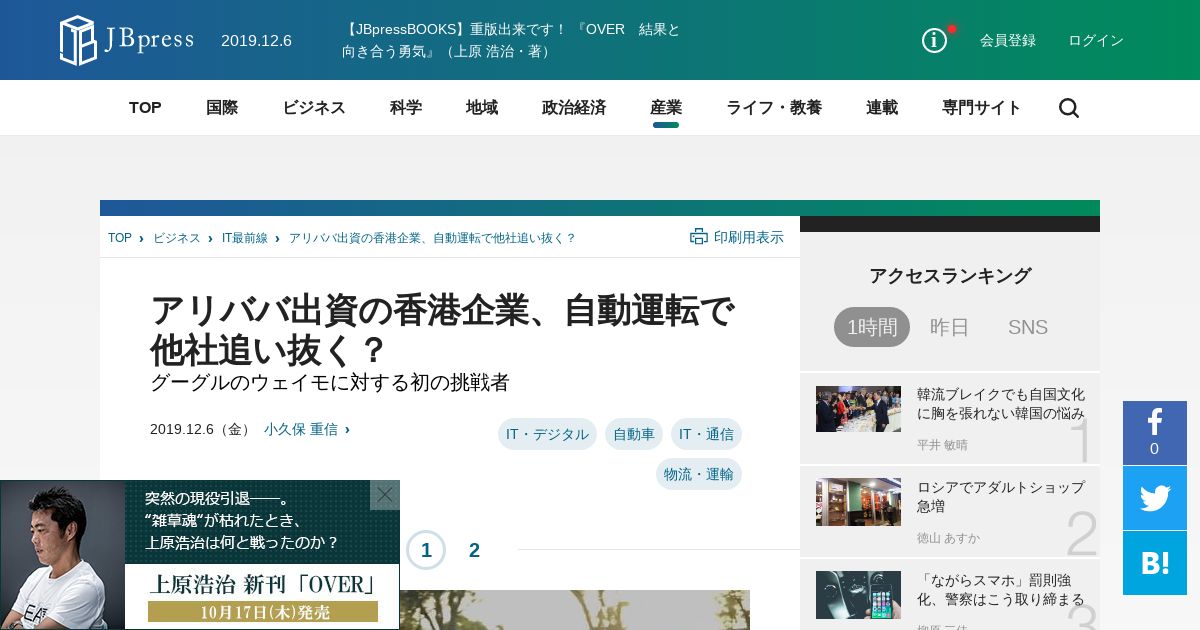Click the date 2019.12.6 in header
Screen dimensions: 1200x630
(x=256, y=40)
